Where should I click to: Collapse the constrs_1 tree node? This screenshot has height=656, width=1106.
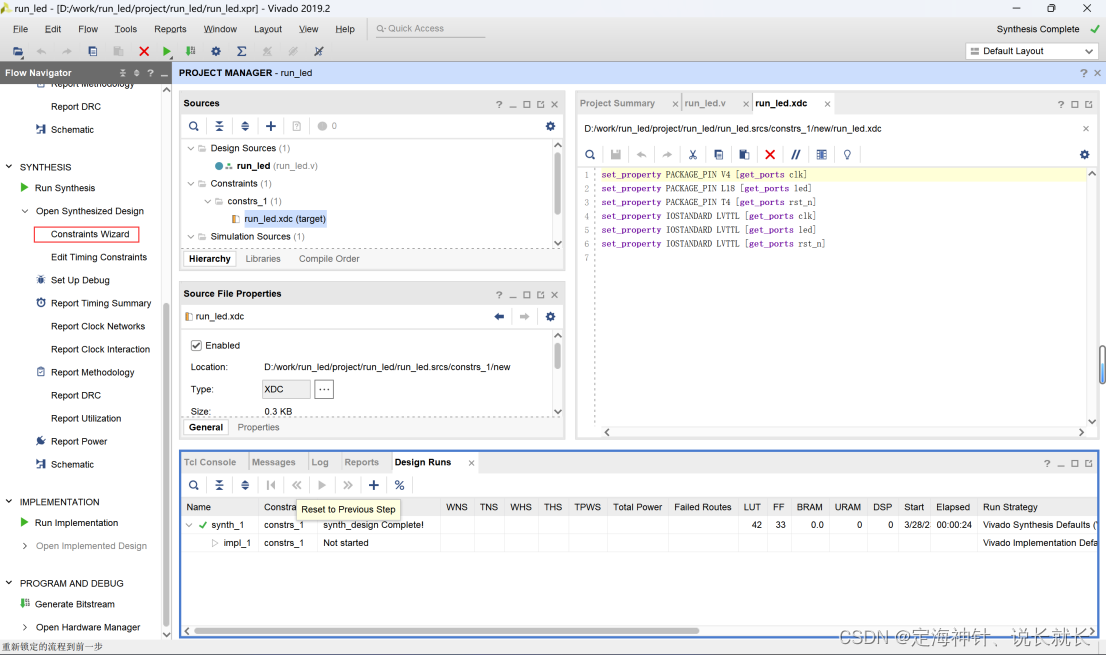(207, 201)
